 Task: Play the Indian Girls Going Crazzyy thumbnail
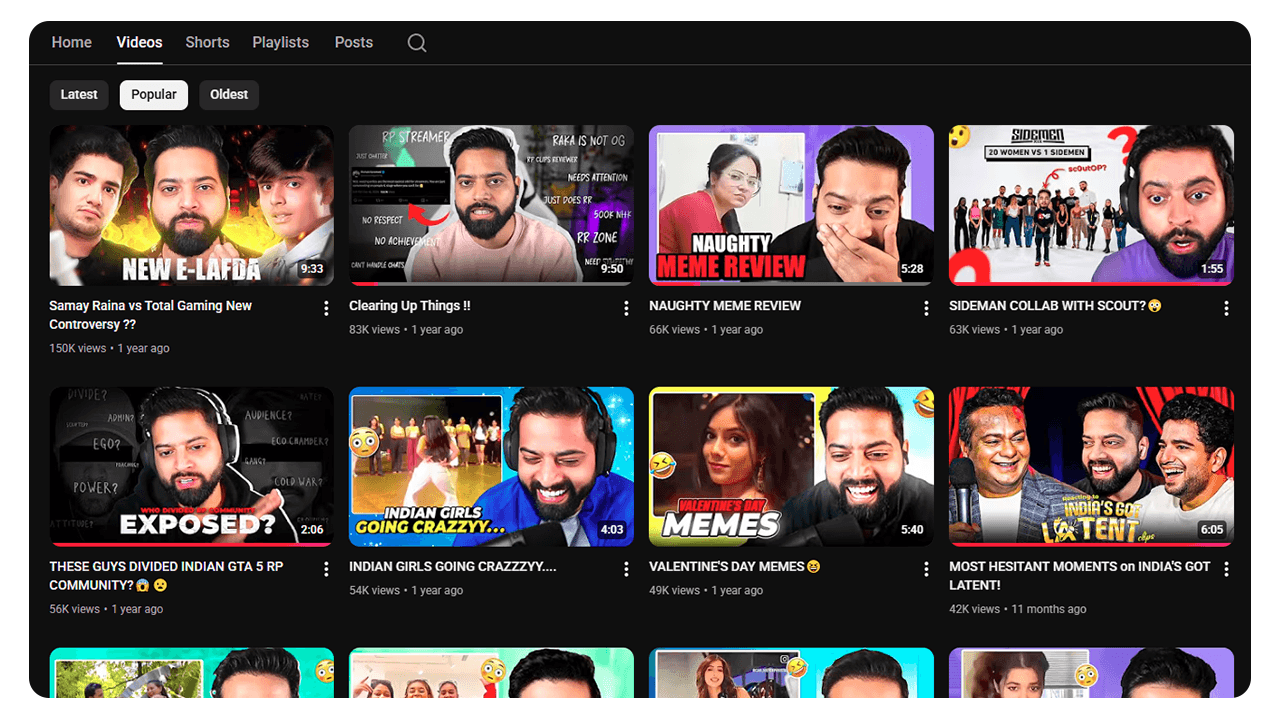(491, 467)
